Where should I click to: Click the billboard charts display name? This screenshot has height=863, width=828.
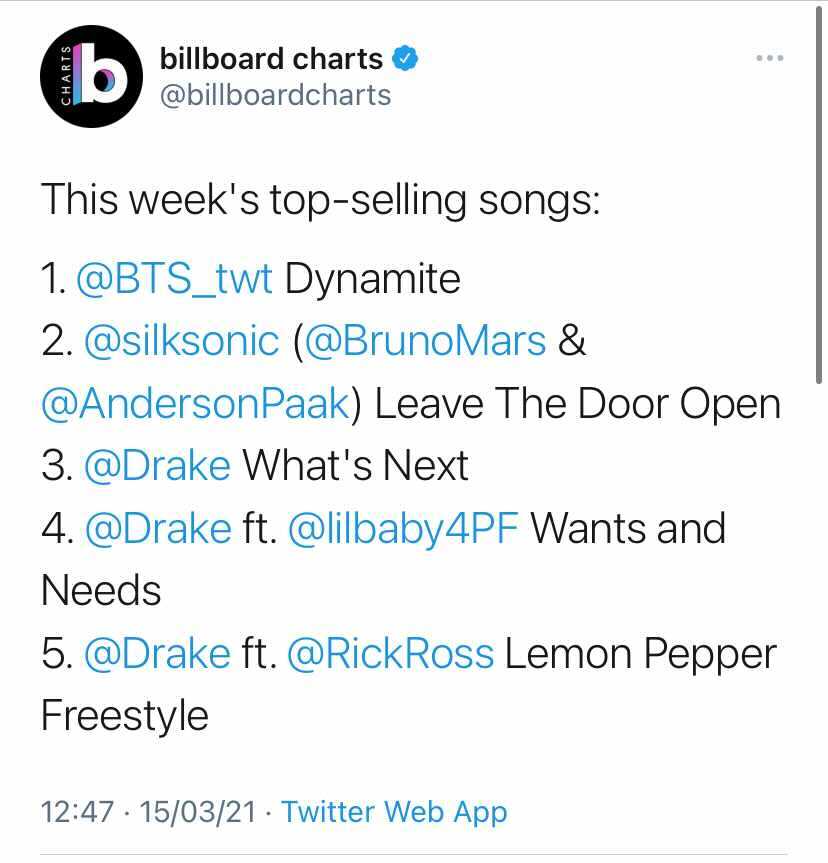coord(271,58)
